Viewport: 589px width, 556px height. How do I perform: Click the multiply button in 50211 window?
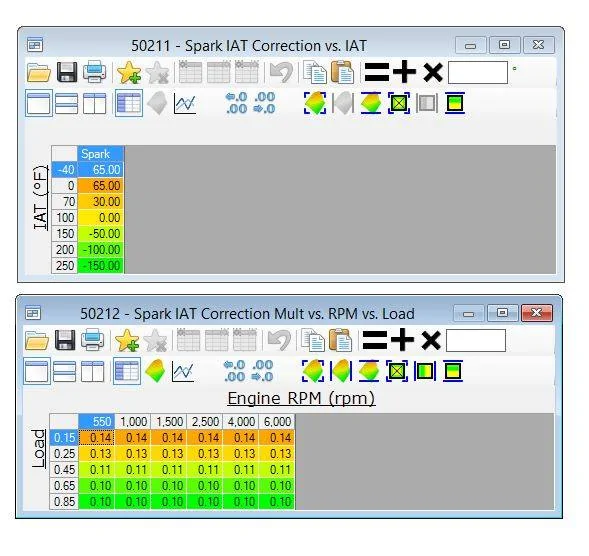coord(433,73)
